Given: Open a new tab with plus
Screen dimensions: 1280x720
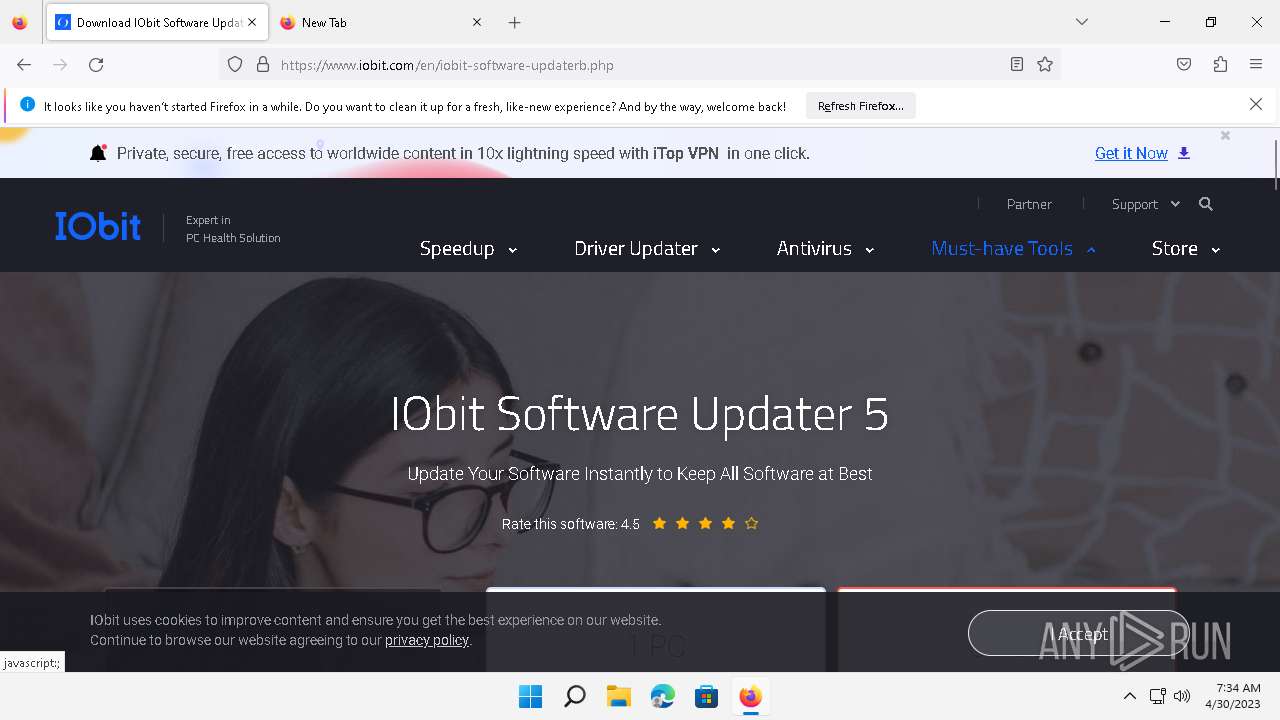Looking at the screenshot, I should pos(514,22).
